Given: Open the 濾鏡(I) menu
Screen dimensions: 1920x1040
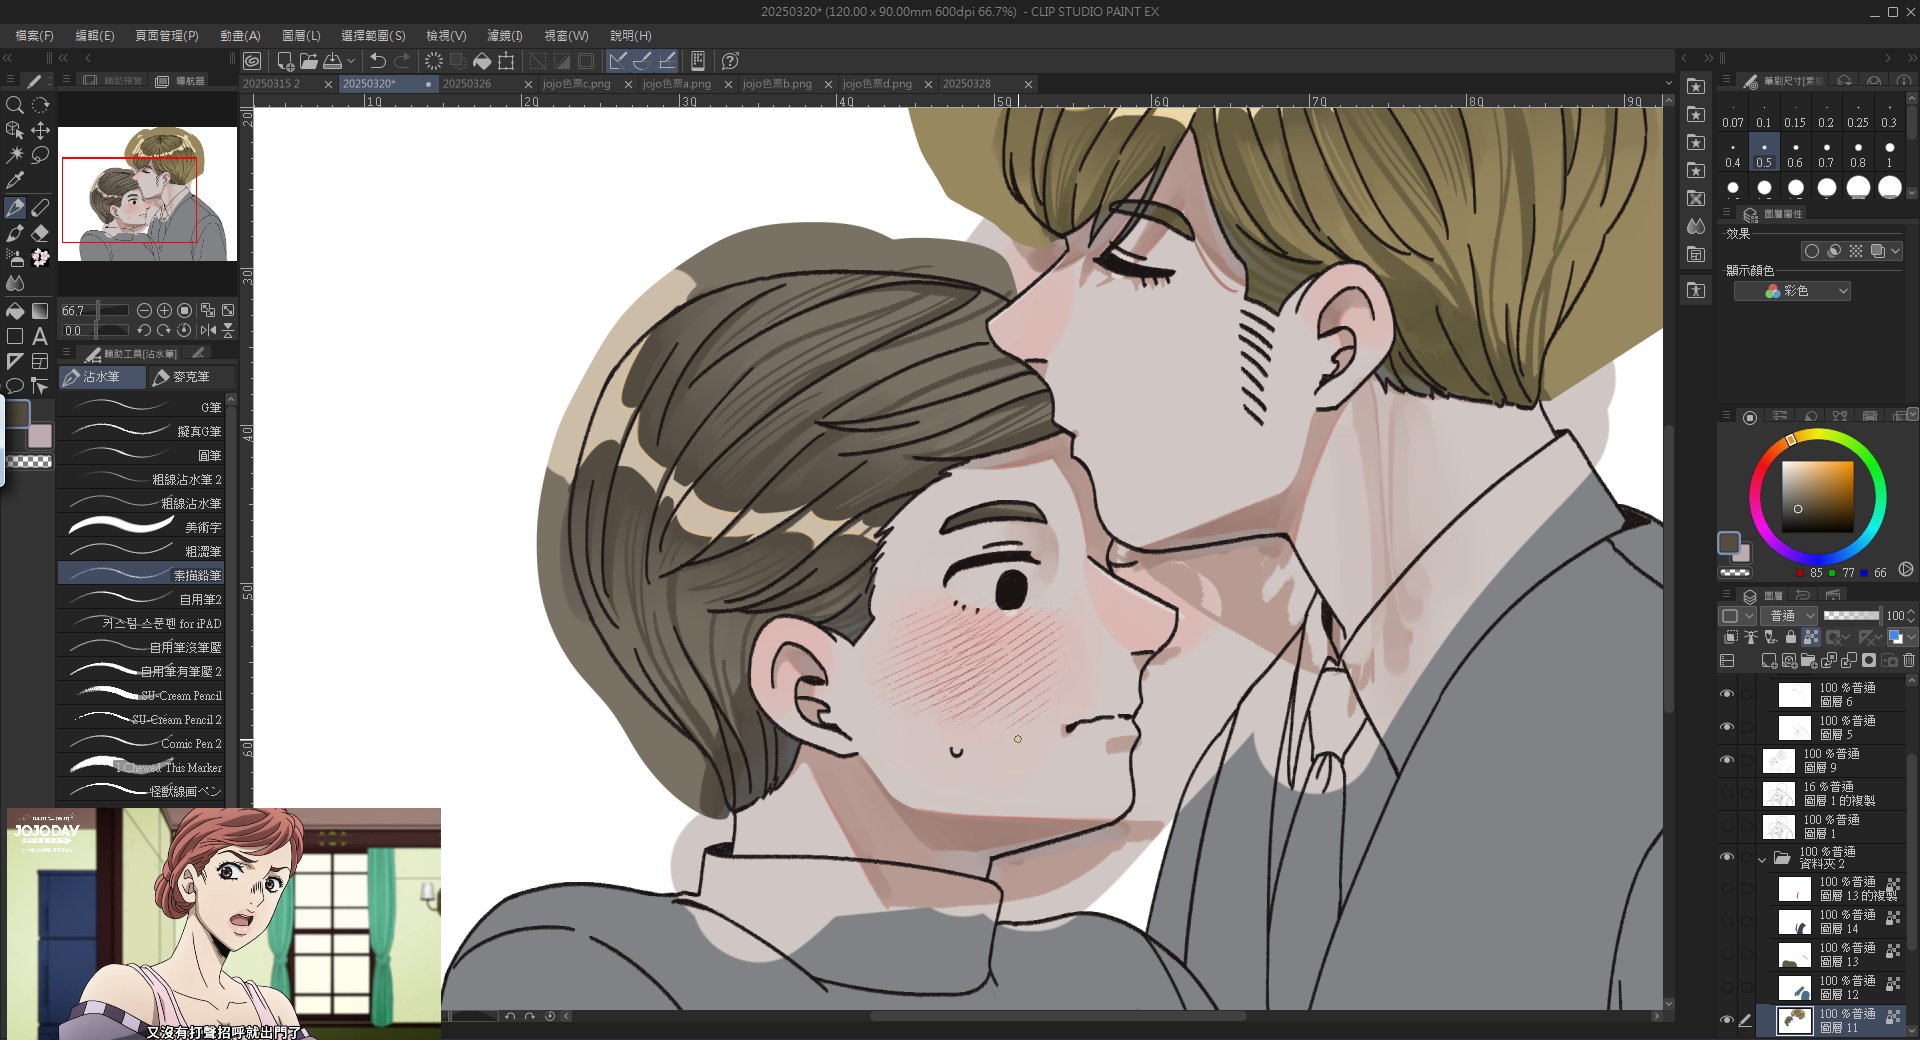Looking at the screenshot, I should point(505,35).
